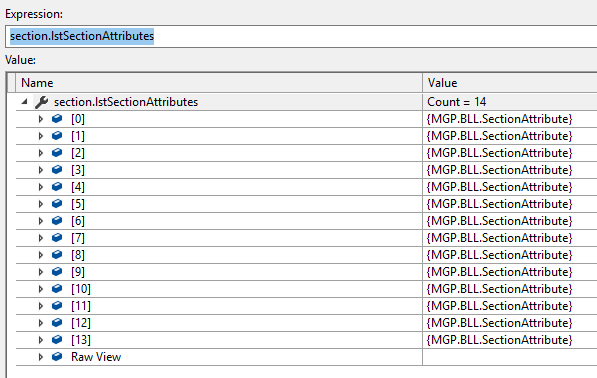The image size is (597, 378).
Task: Expand element [12] in the list
Action: [x=41, y=323]
